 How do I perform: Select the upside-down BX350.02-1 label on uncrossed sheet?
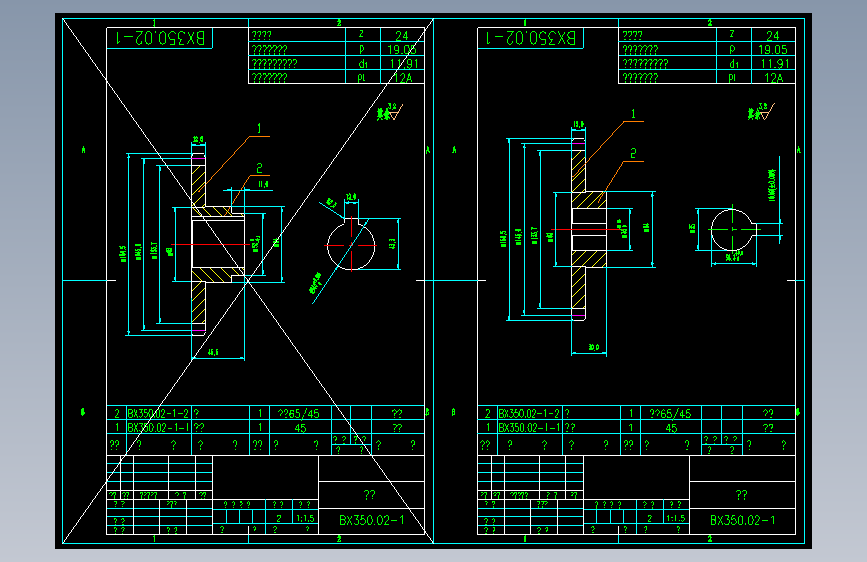tap(531, 38)
